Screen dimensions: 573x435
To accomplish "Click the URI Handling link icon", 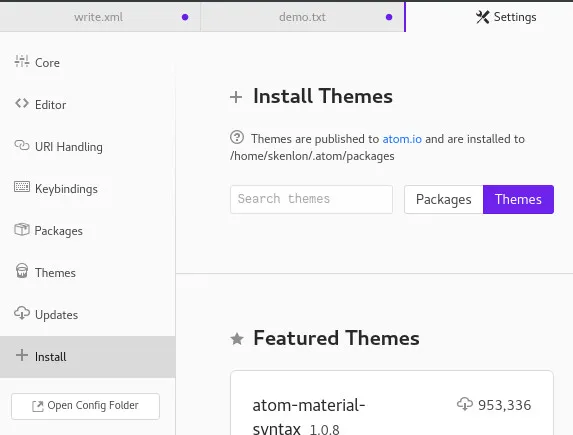I will click(x=22, y=145).
